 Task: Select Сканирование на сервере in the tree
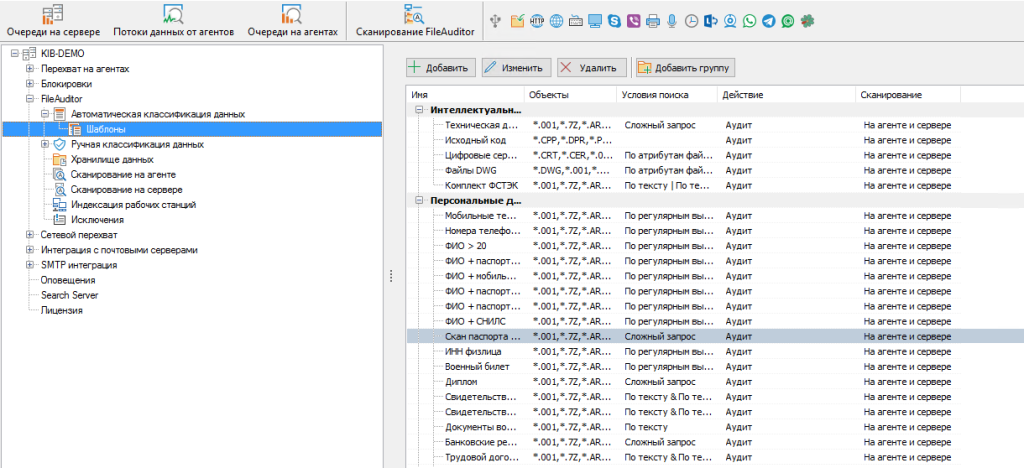click(125, 189)
